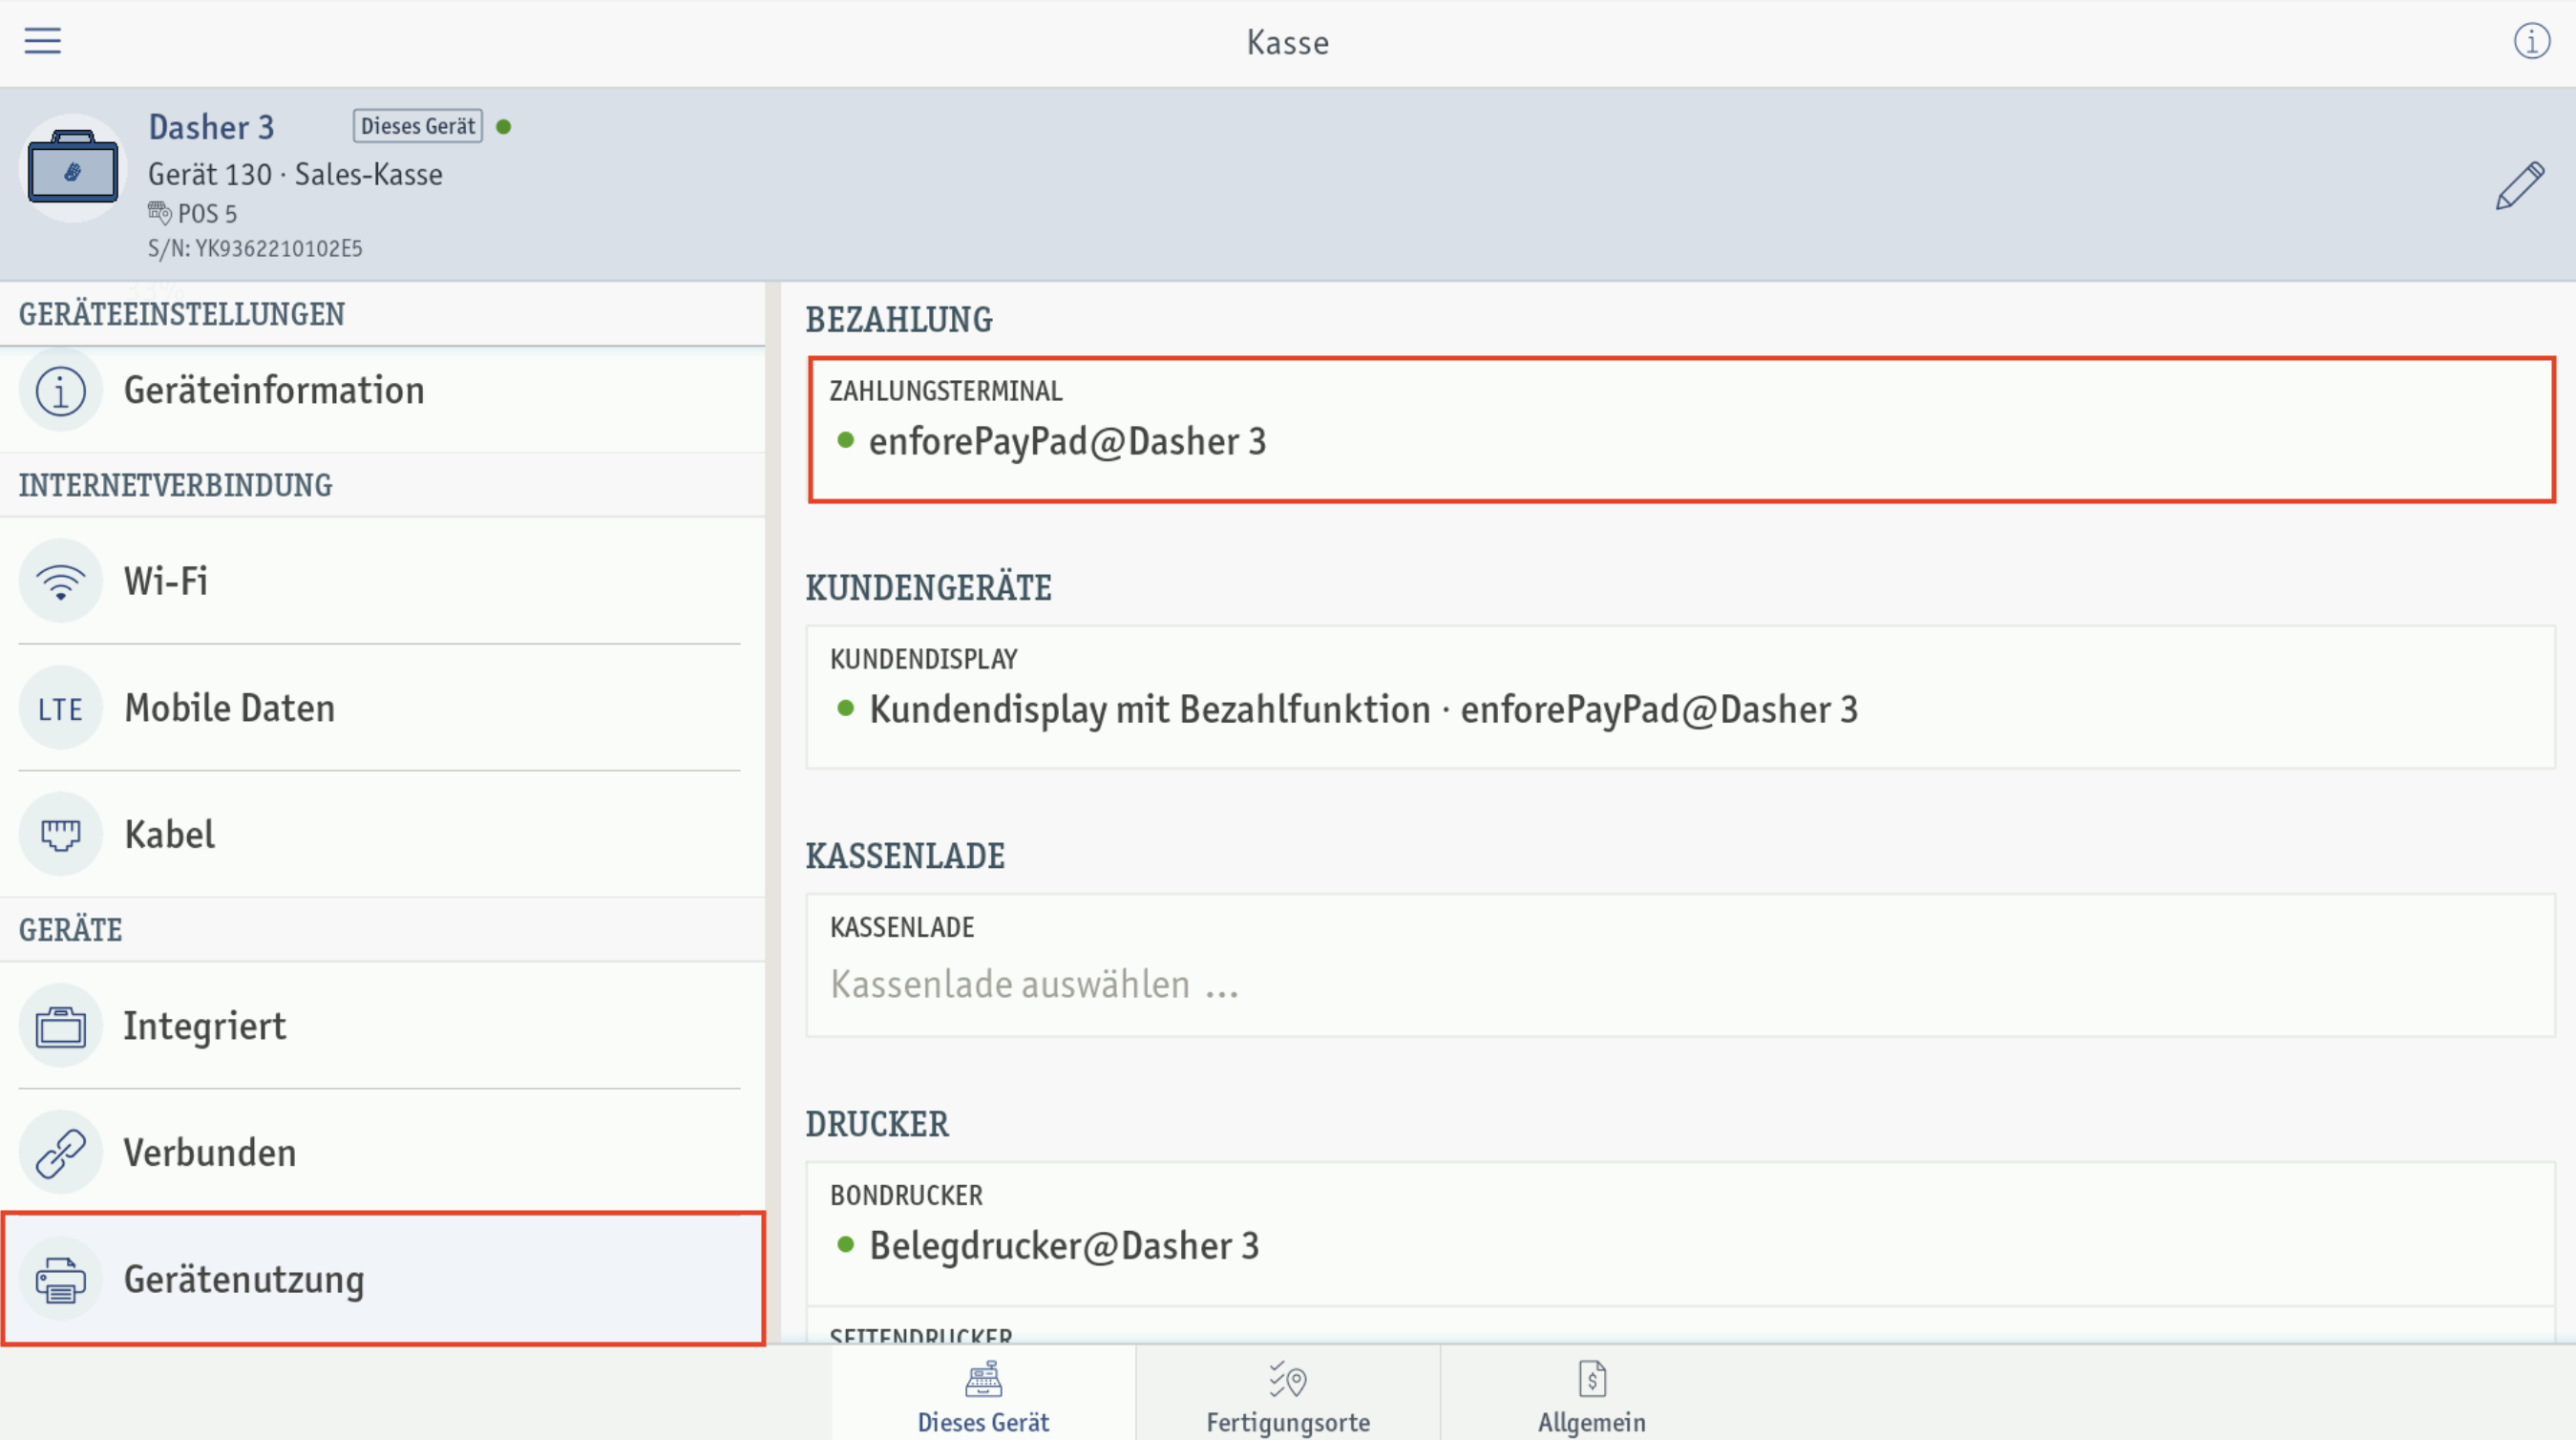
Task: Click the DRUCKER section heading
Action: pos(877,1124)
